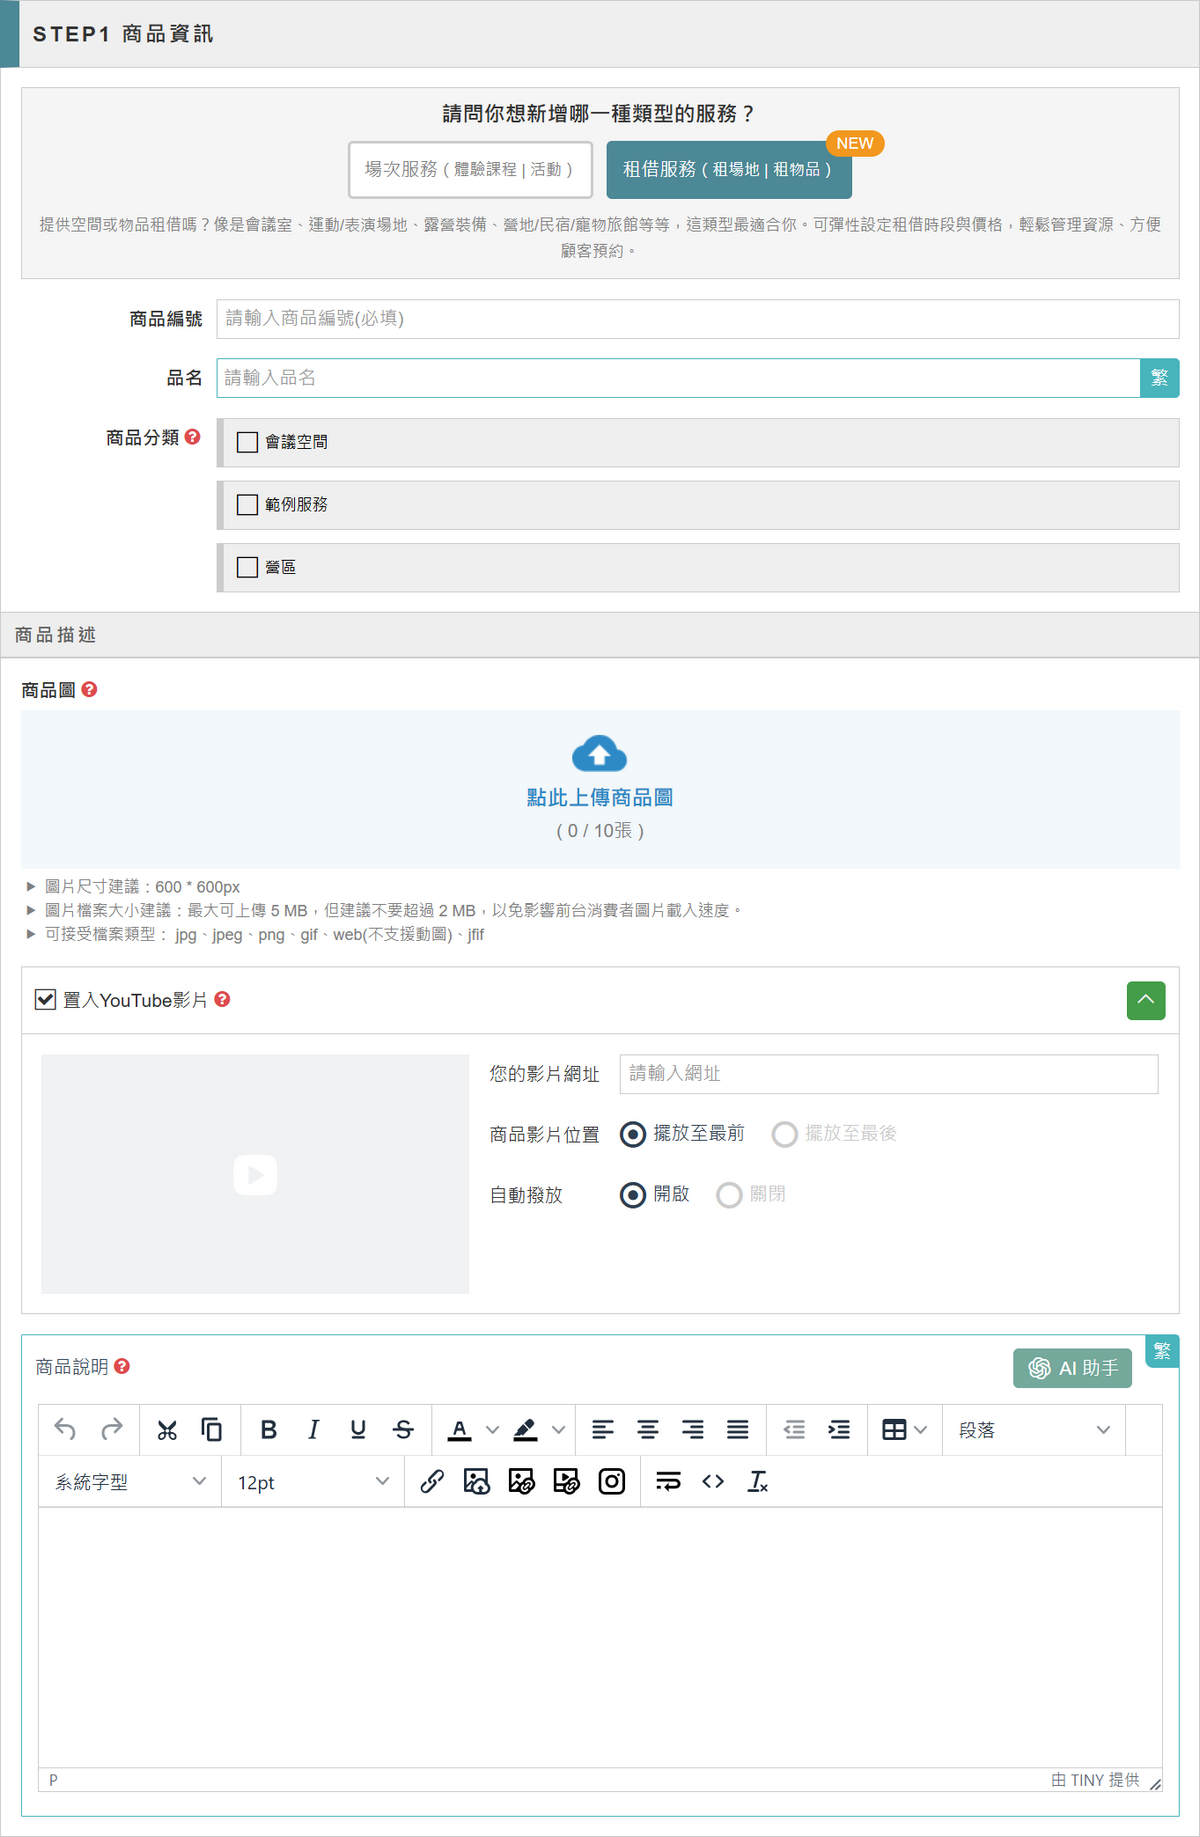Collapse the YouTube section with green chevron
1200x1837 pixels.
(x=1146, y=1000)
